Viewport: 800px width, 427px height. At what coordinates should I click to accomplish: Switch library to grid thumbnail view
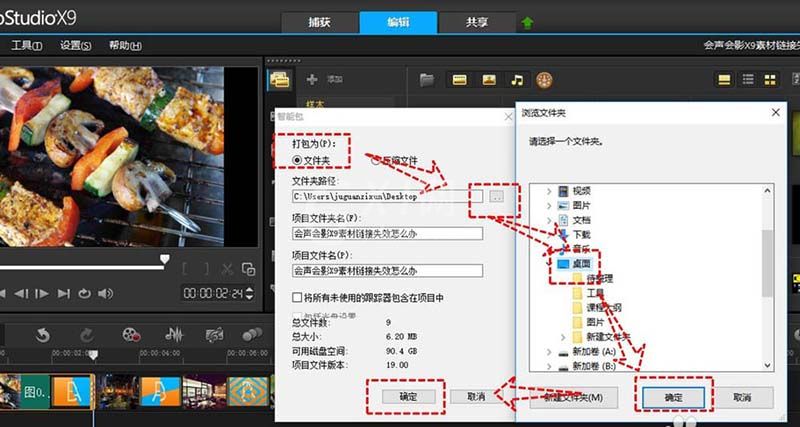(769, 80)
